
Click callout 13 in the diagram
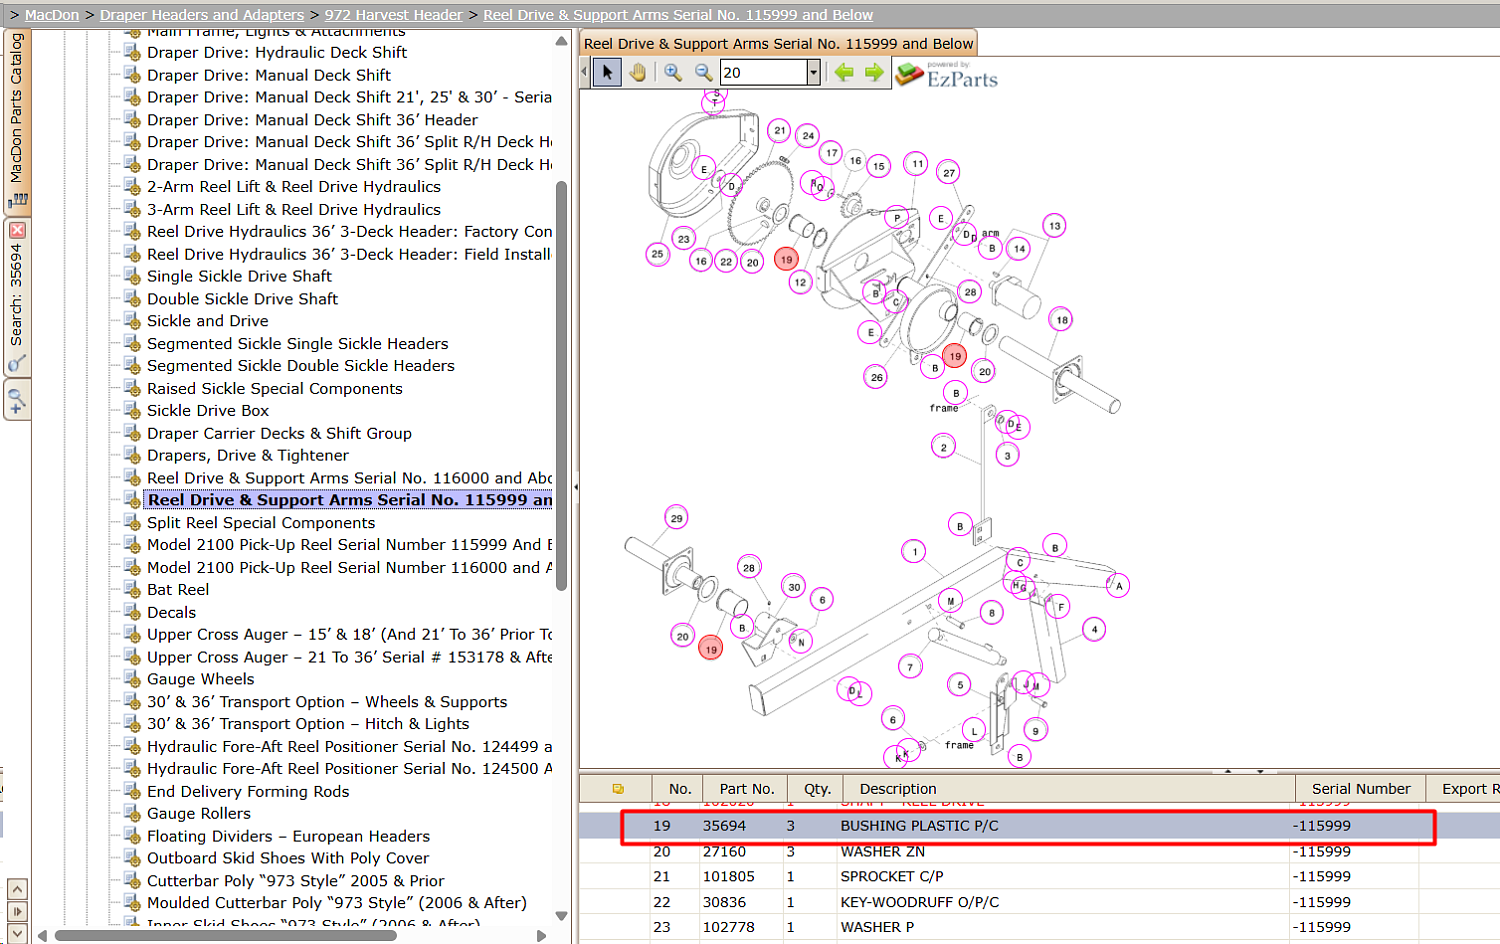[1054, 226]
